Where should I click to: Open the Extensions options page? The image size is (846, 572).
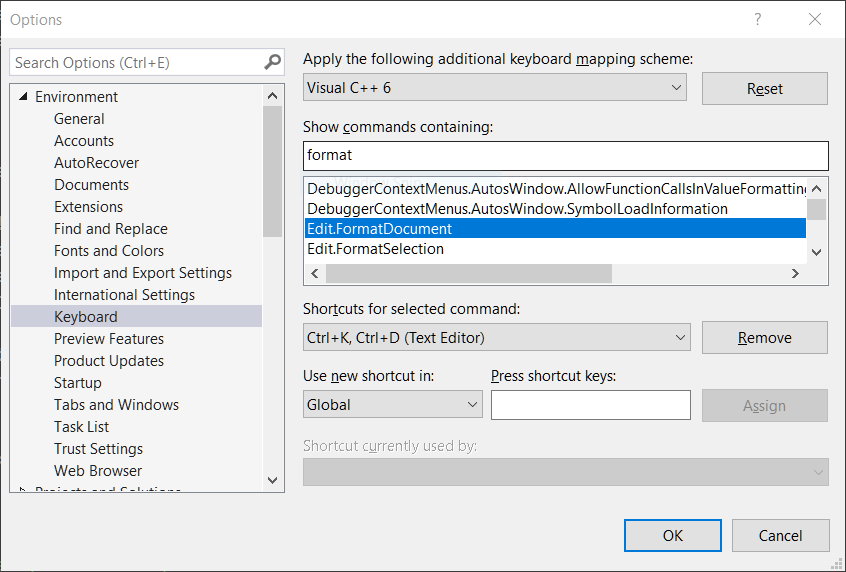(x=88, y=207)
